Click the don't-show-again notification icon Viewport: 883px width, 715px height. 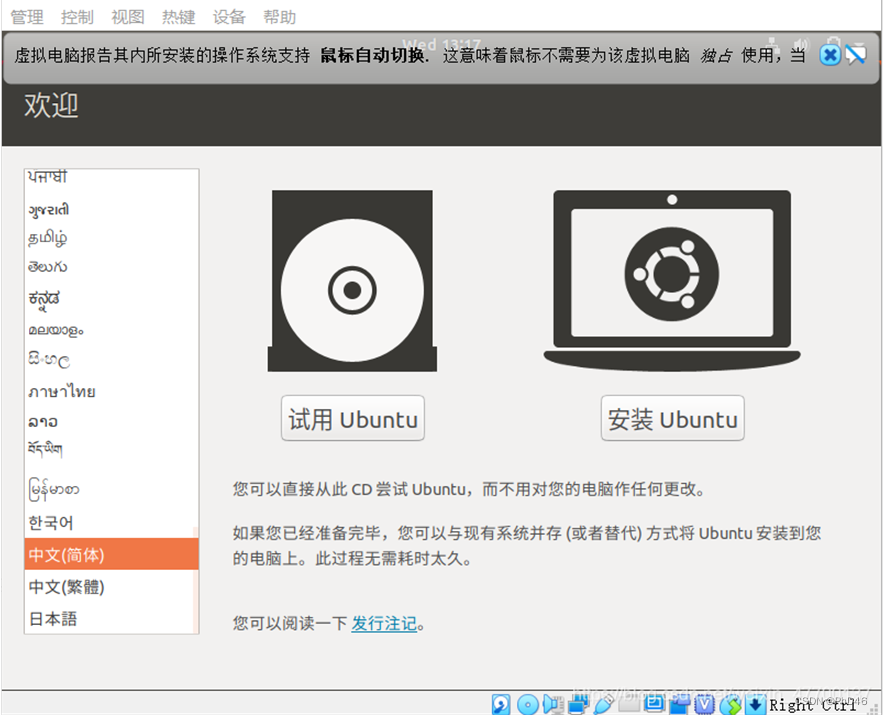coord(855,55)
